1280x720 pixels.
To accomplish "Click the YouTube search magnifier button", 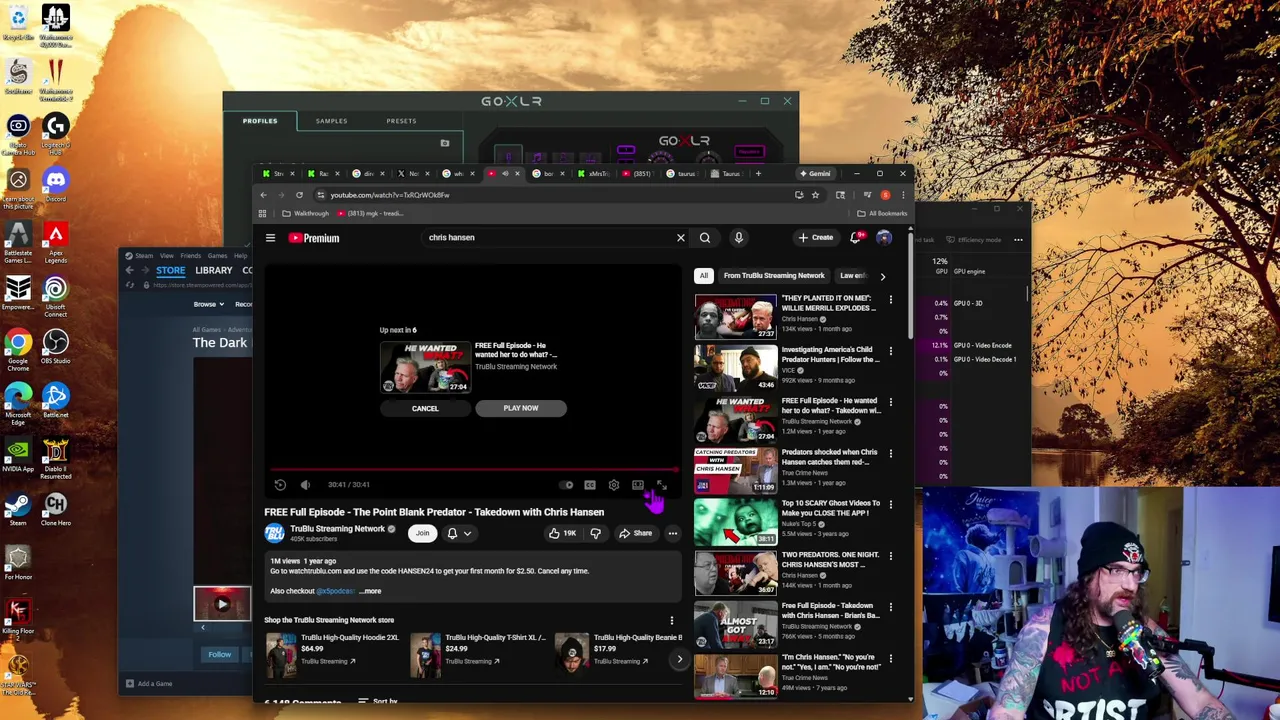I will 705,238.
